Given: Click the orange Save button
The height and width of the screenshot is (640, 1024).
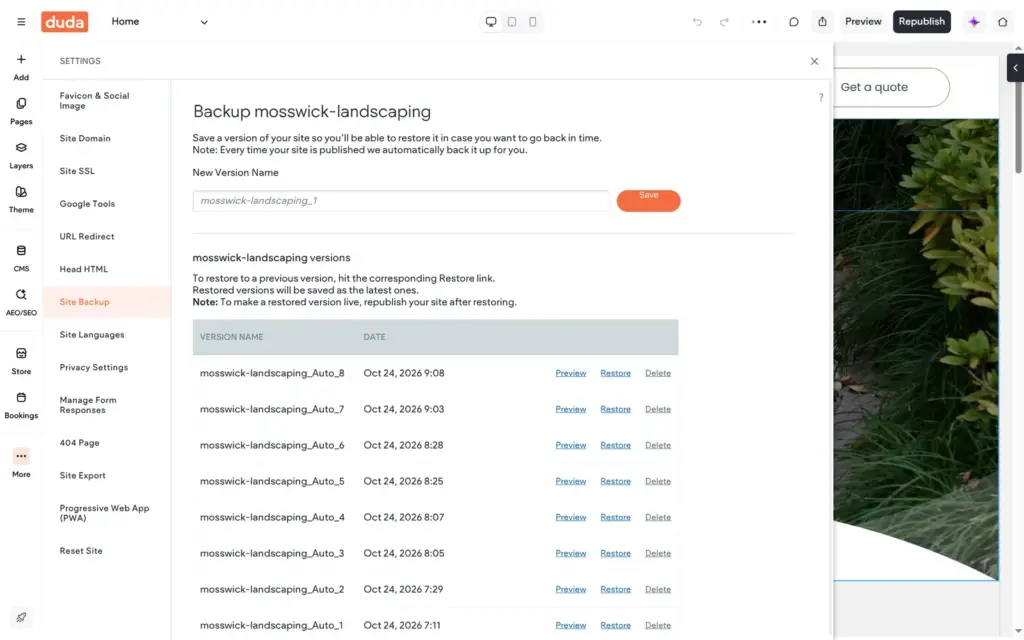Looking at the screenshot, I should pyautogui.click(x=648, y=200).
